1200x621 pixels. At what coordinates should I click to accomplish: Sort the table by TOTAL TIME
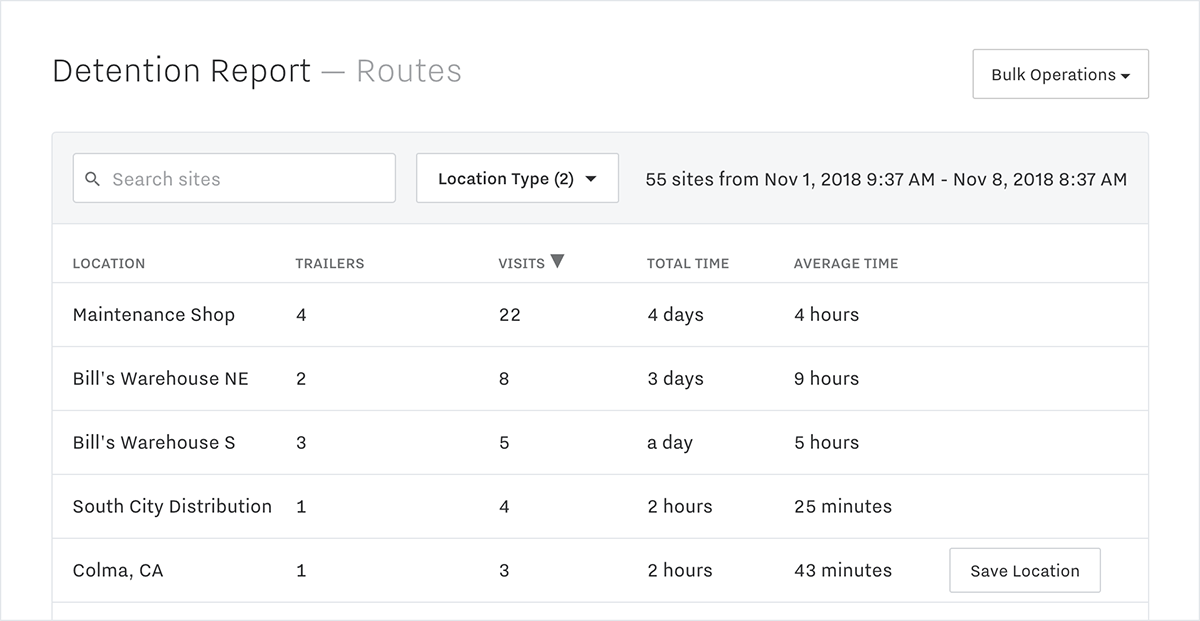click(x=687, y=263)
